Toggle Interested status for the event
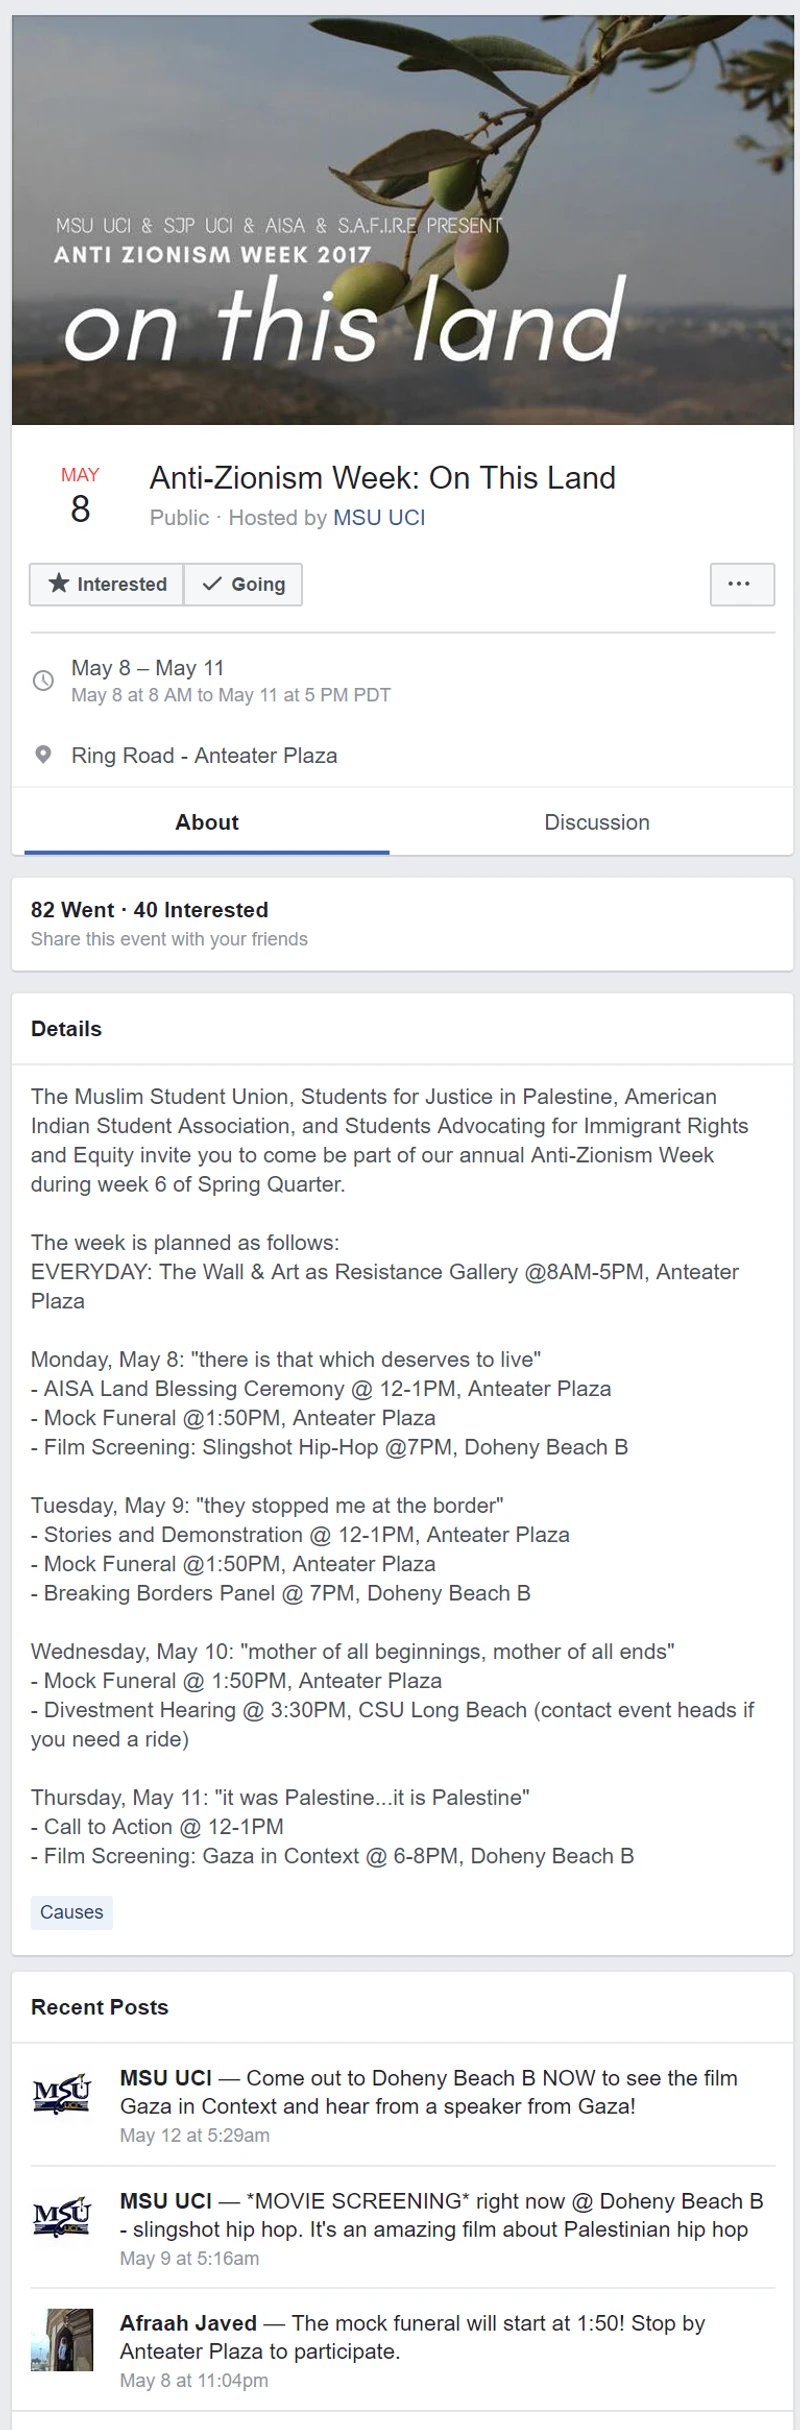Image resolution: width=800 pixels, height=2430 pixels. pos(105,584)
